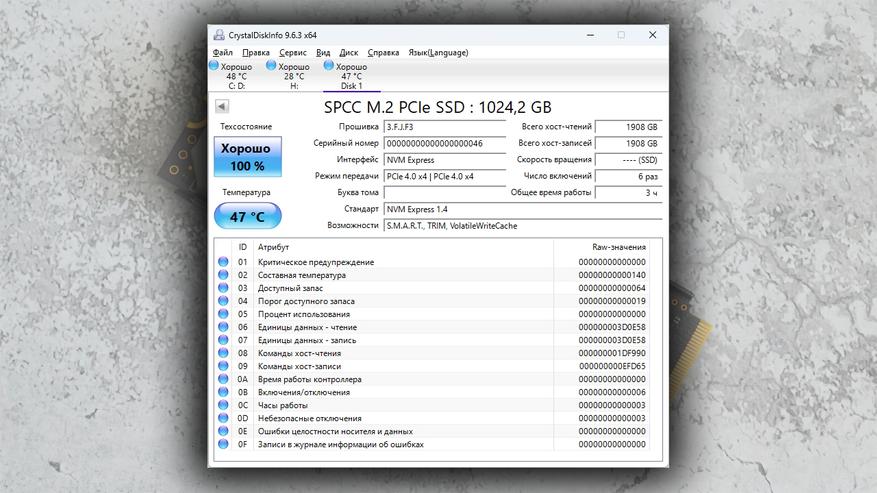Click the previous disk arrow button
The width and height of the screenshot is (877, 493).
[x=221, y=106]
